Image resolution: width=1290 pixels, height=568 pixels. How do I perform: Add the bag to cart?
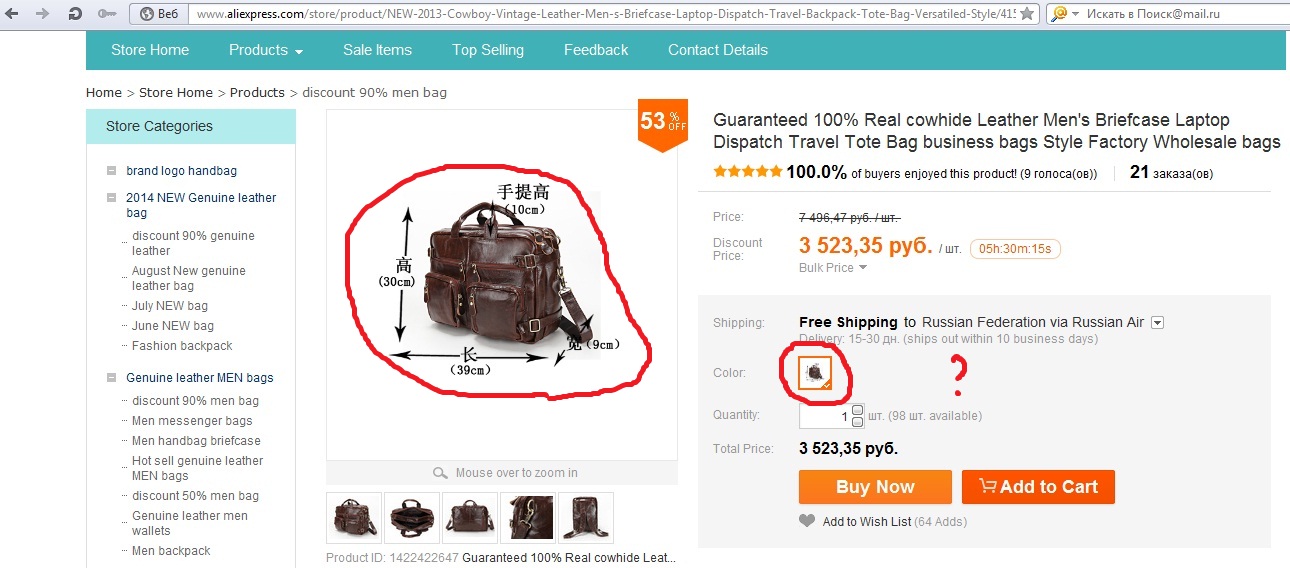1038,487
